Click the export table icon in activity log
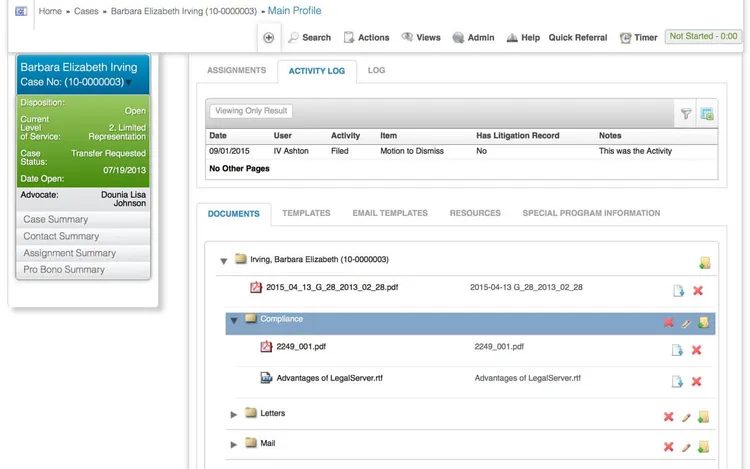Viewport: 750px width, 469px height. click(707, 114)
